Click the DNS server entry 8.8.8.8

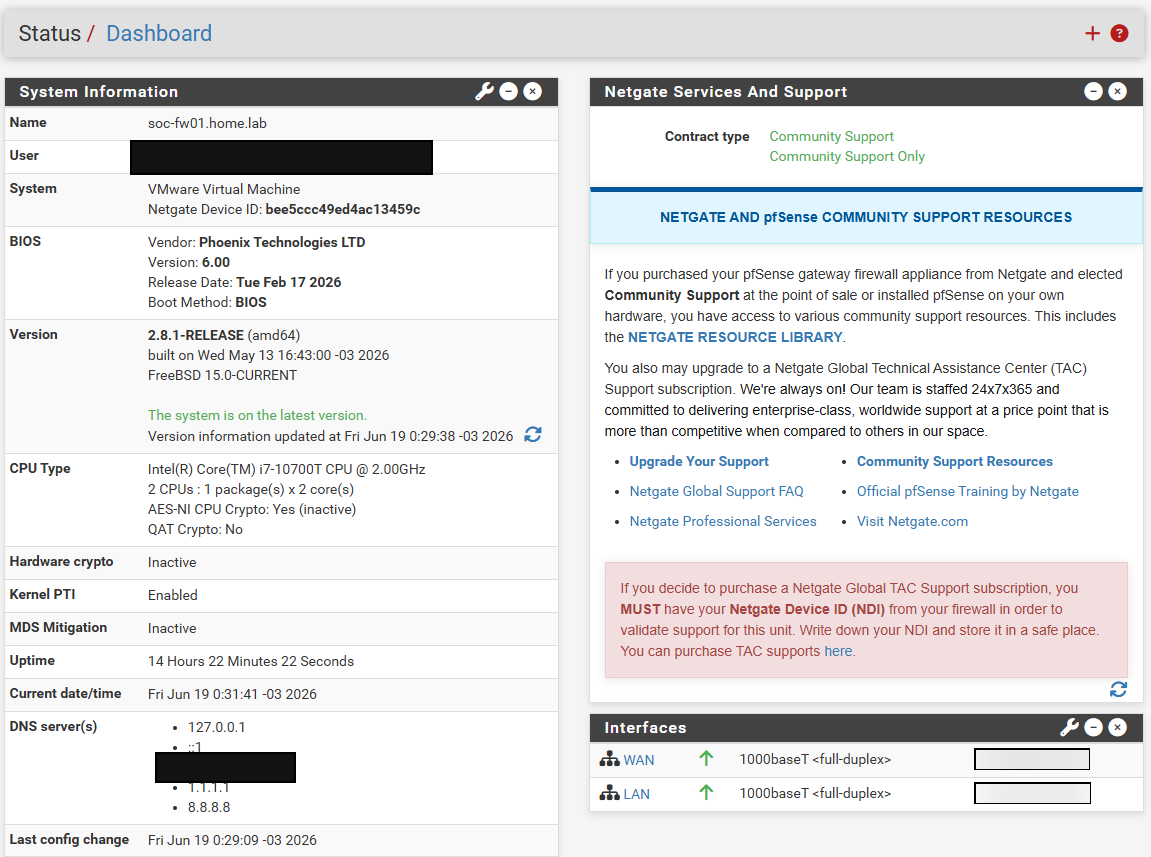click(209, 807)
